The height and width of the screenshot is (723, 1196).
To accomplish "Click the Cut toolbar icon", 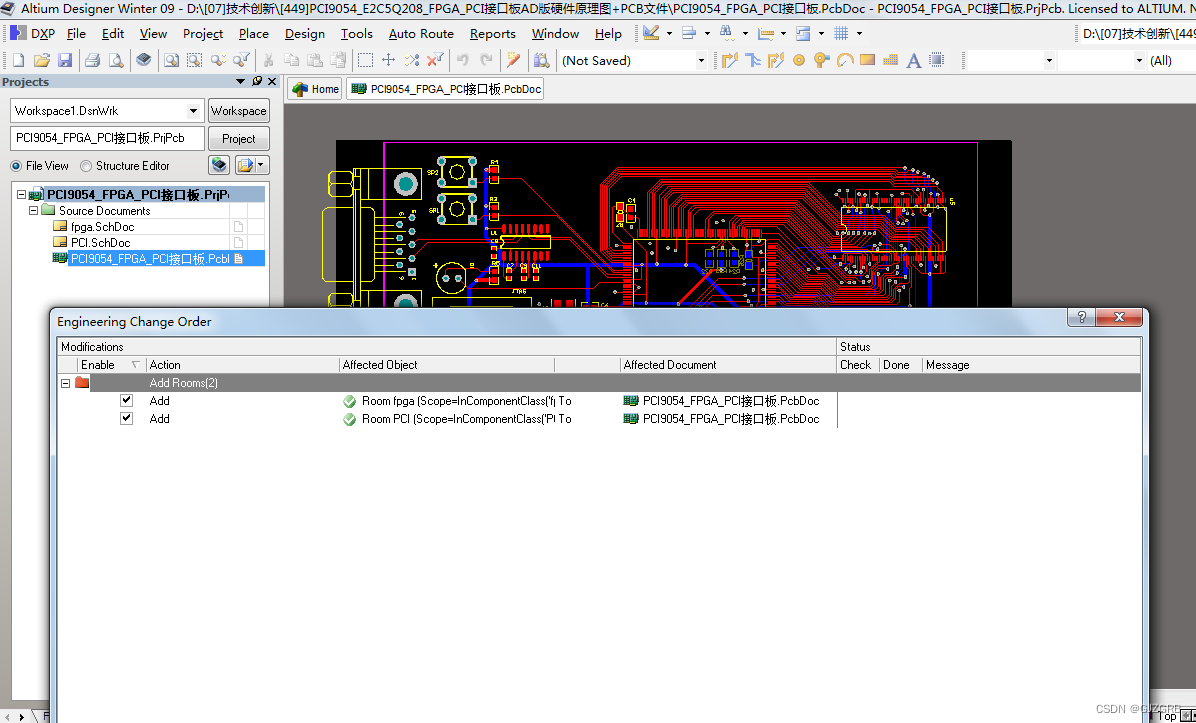I will 268,60.
